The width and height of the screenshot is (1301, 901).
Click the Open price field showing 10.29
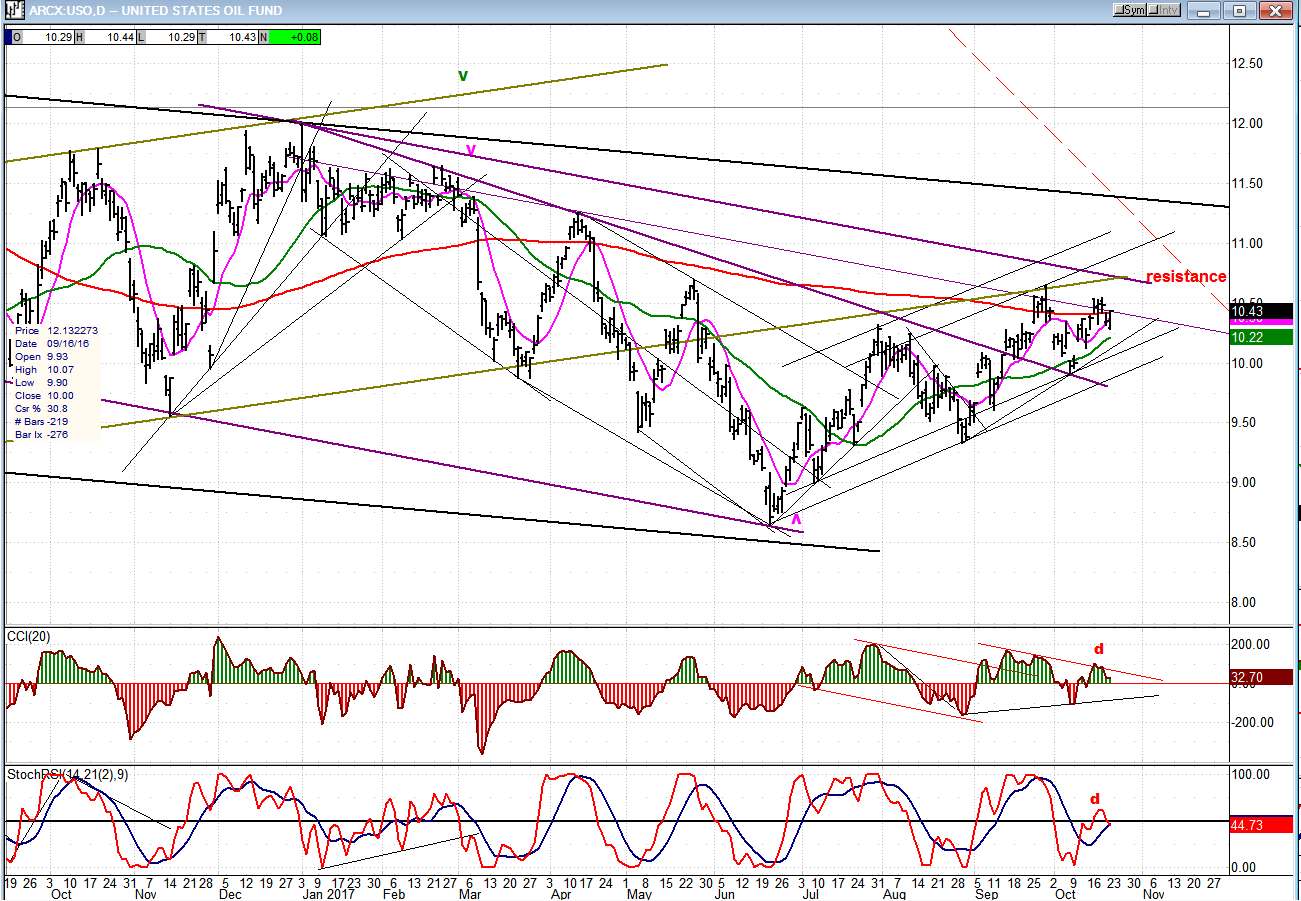click(x=43, y=37)
